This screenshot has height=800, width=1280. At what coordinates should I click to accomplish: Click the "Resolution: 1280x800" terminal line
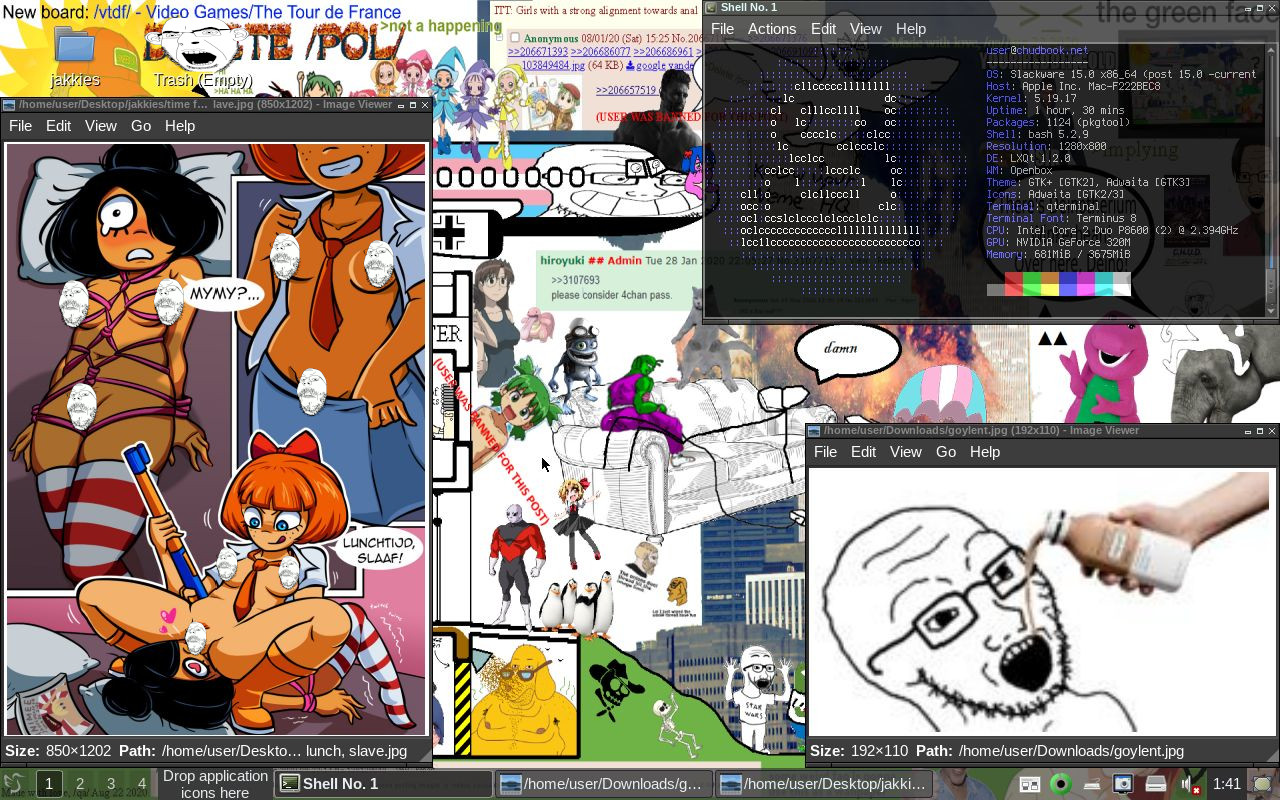(1046, 146)
